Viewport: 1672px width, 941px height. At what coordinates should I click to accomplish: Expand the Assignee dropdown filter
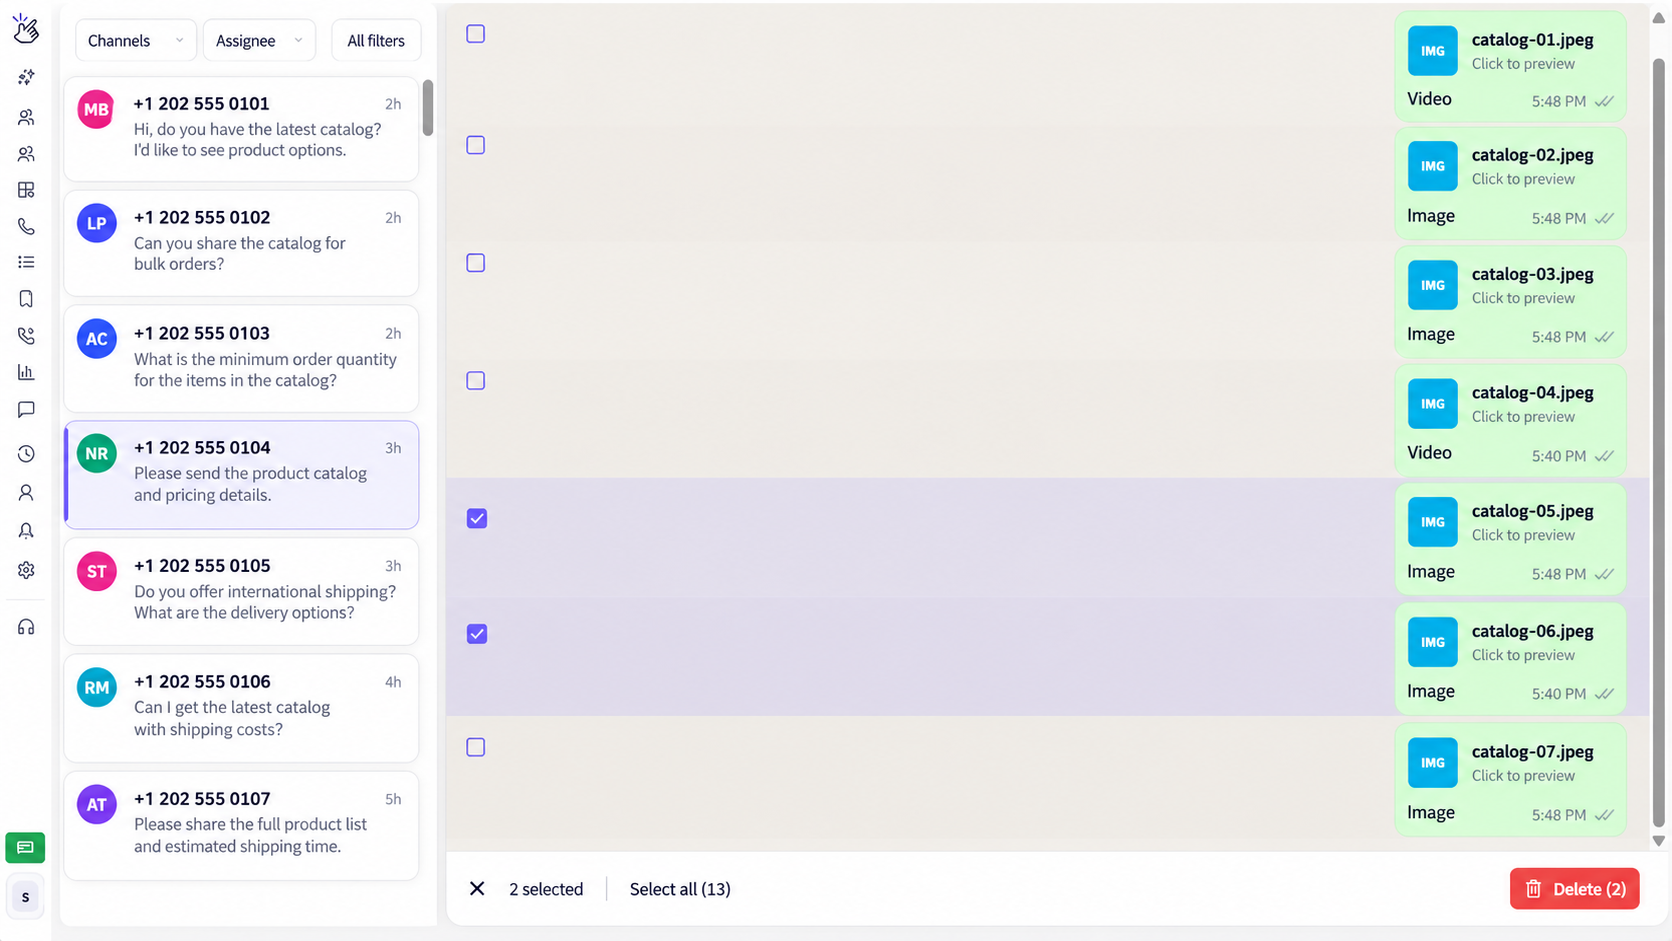pos(259,41)
